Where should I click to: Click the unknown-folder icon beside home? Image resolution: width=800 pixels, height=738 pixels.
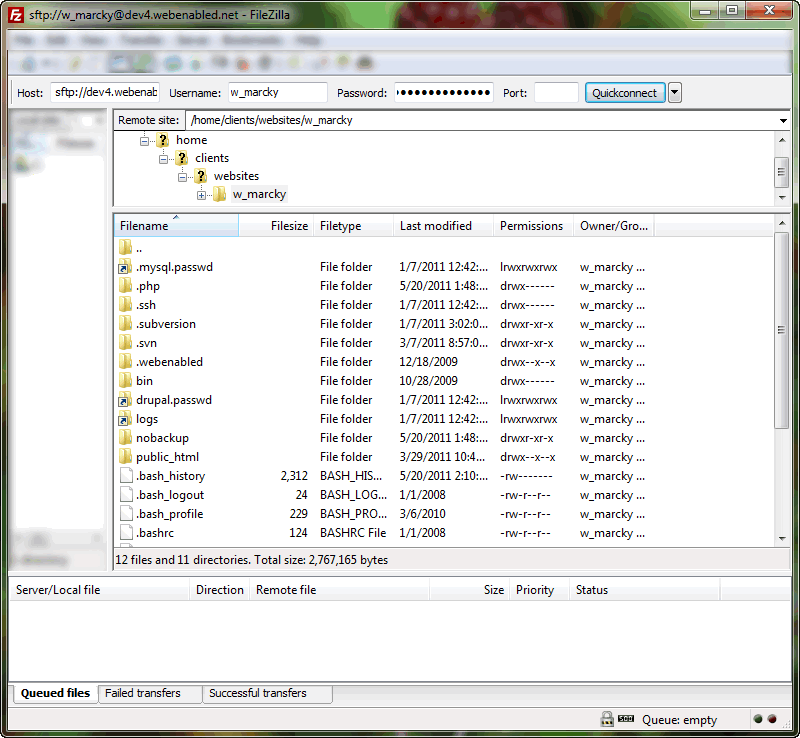pos(163,140)
